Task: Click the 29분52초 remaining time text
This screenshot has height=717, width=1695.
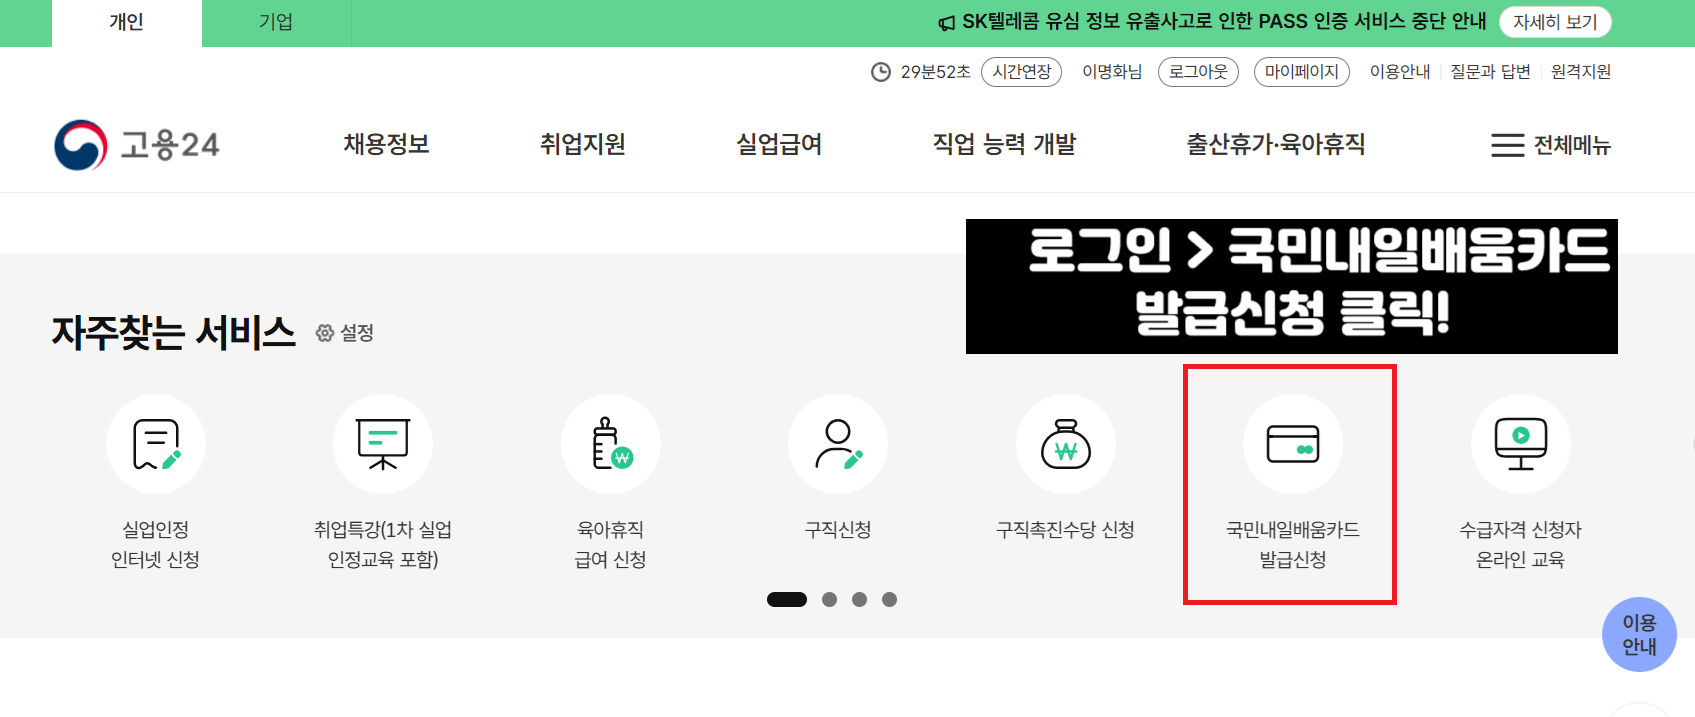Action: tap(935, 72)
